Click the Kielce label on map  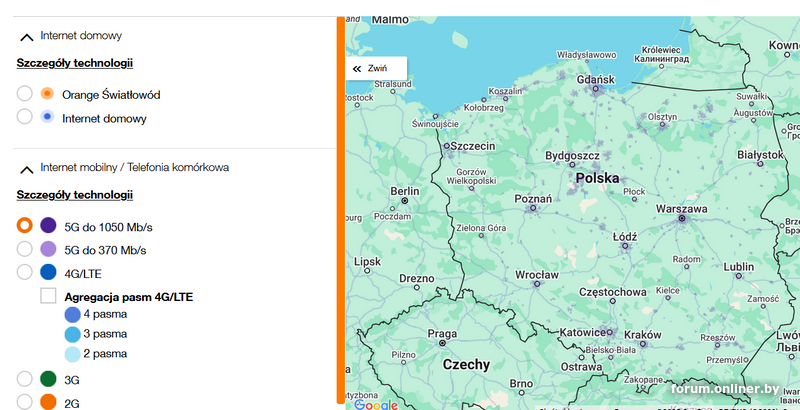667,290
